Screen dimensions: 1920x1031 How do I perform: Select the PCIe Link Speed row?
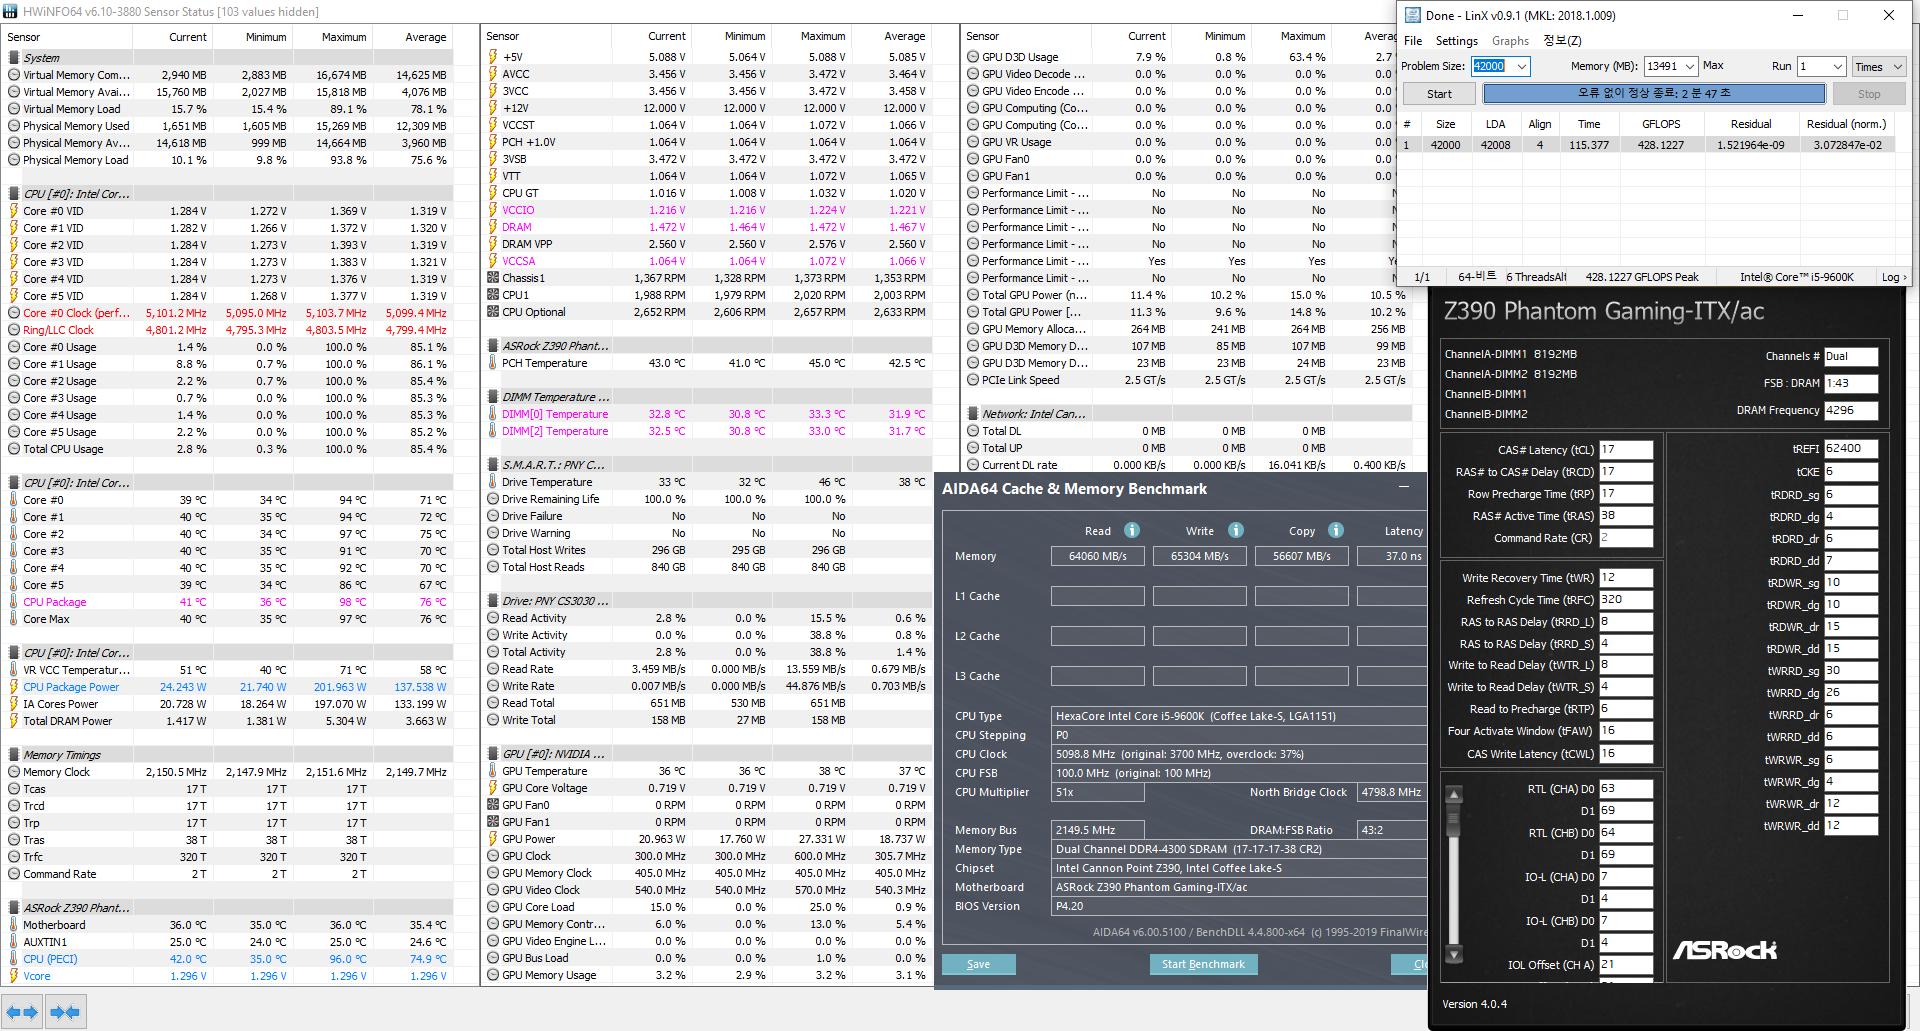click(x=1186, y=380)
